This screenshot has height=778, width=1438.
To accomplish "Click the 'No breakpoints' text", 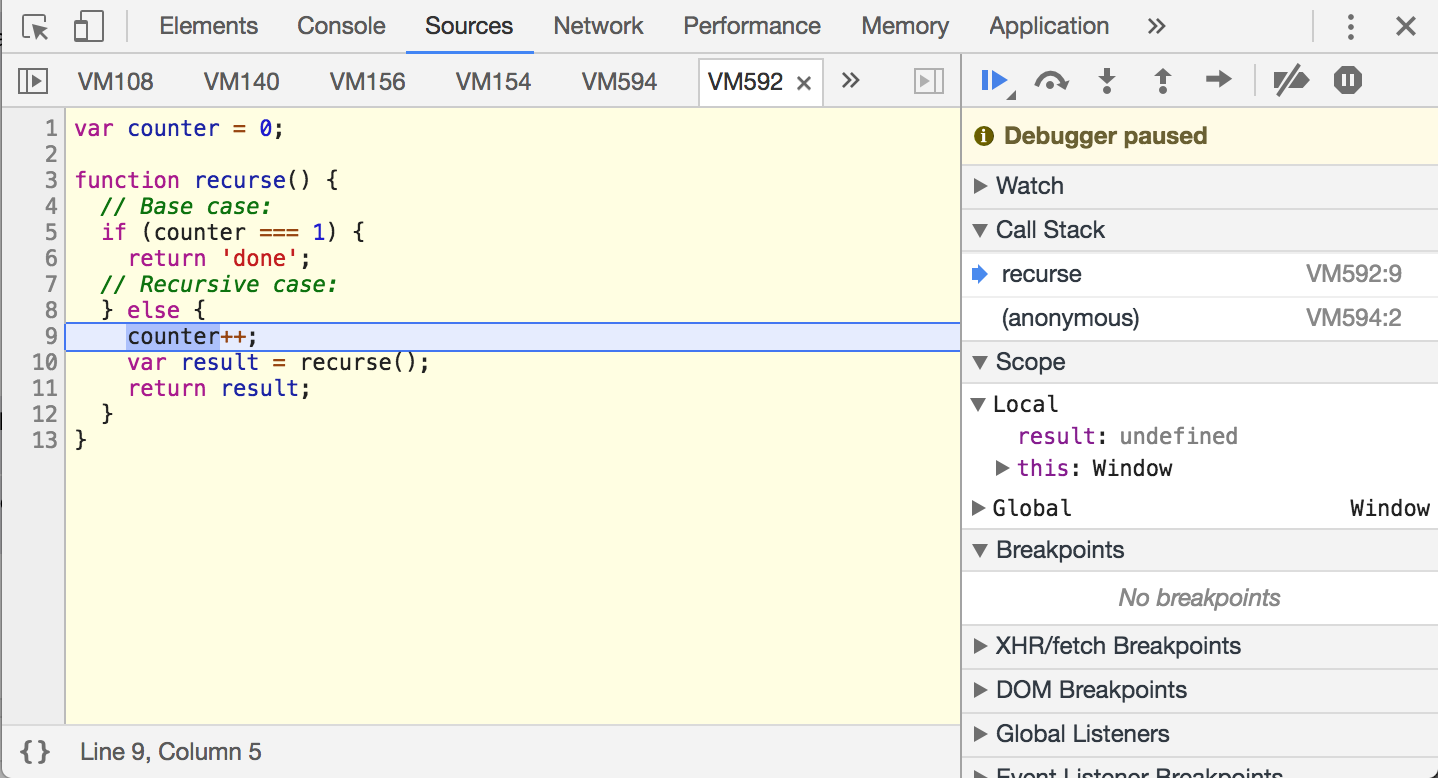I will tap(1199, 598).
